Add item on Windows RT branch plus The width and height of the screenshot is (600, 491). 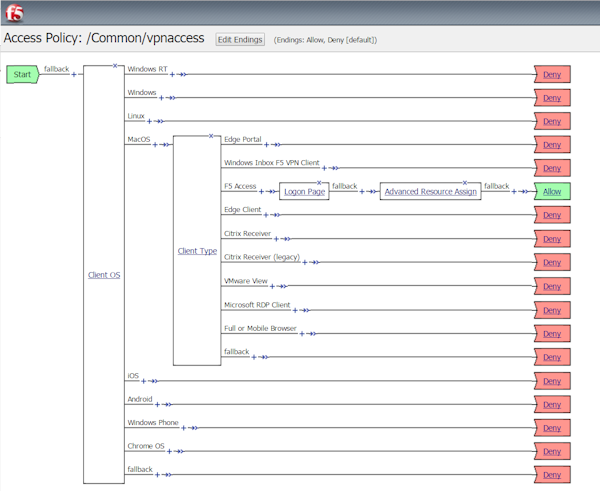coord(172,74)
